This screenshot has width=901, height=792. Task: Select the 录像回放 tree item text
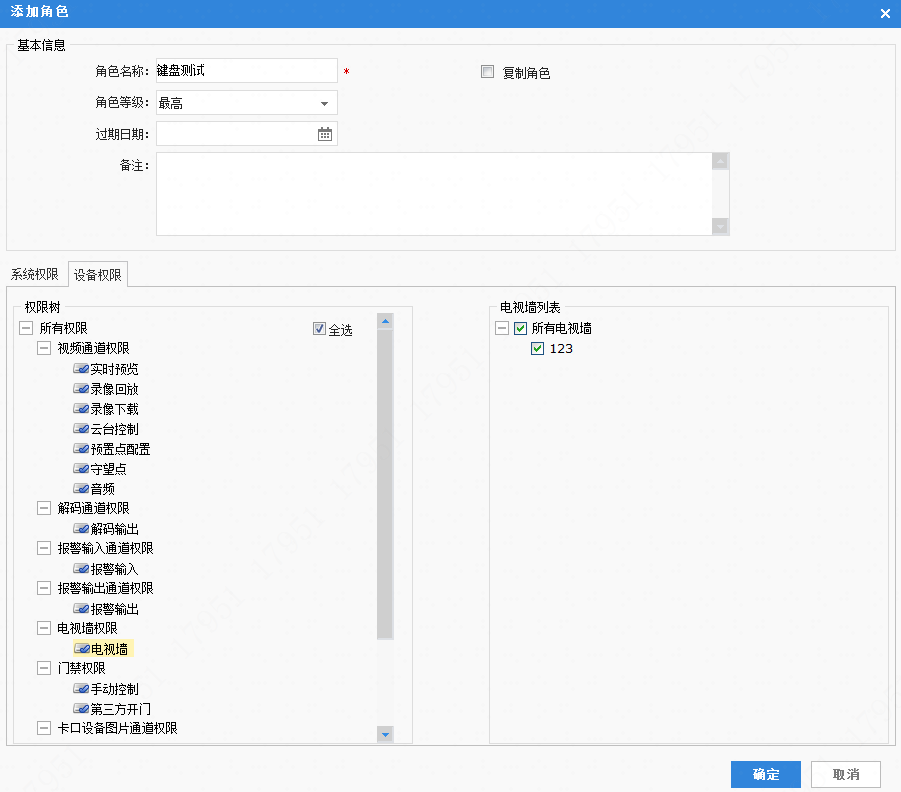(114, 389)
